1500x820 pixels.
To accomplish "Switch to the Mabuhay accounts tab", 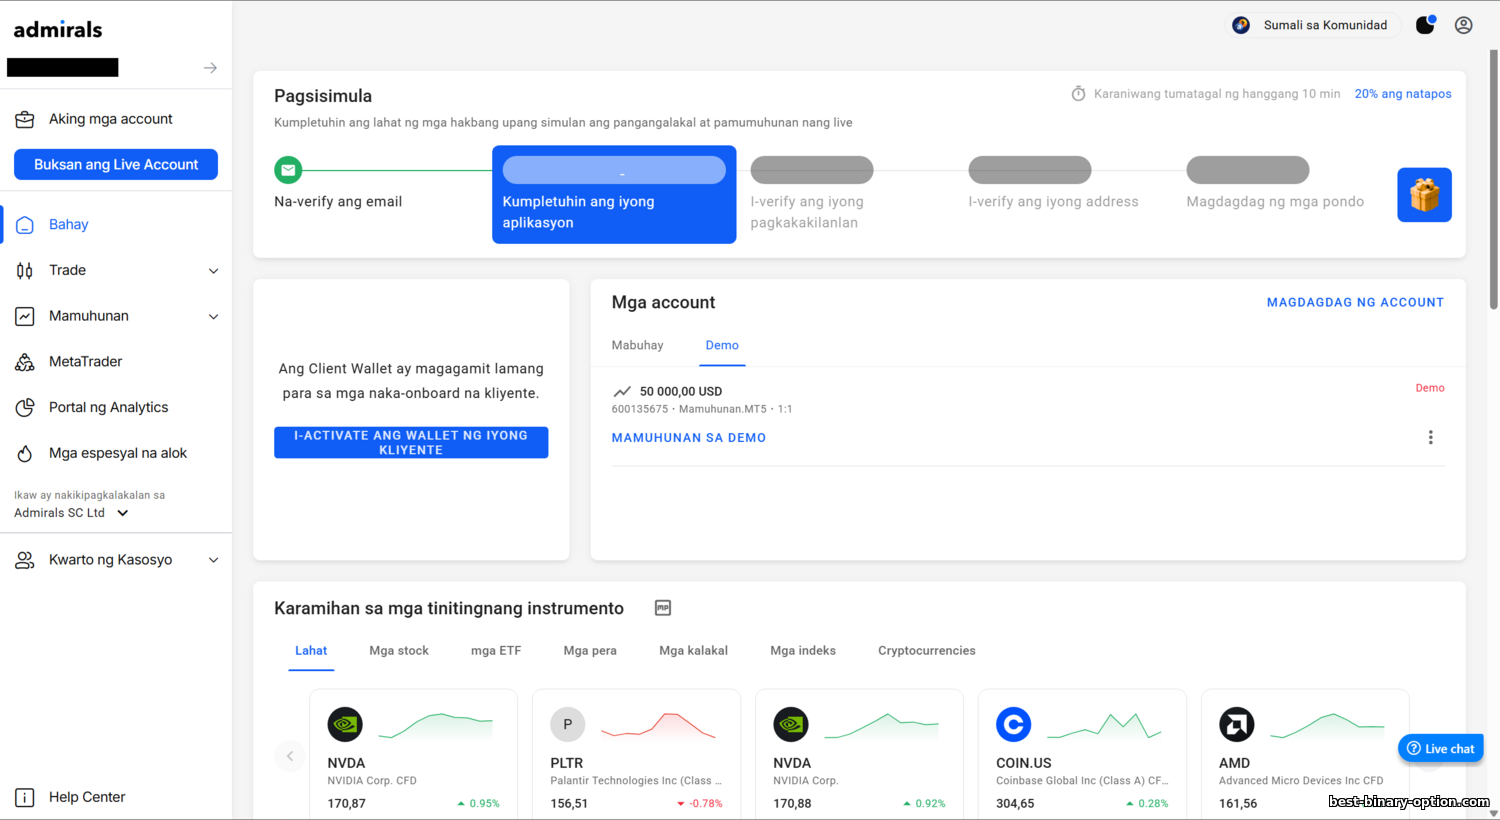I will [637, 345].
